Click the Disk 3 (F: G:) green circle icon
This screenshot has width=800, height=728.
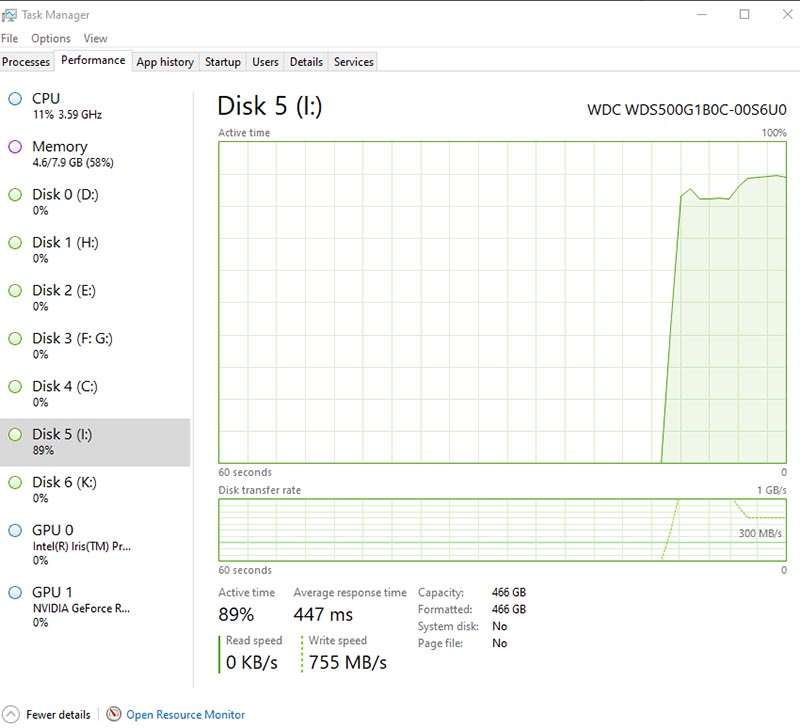(15, 338)
